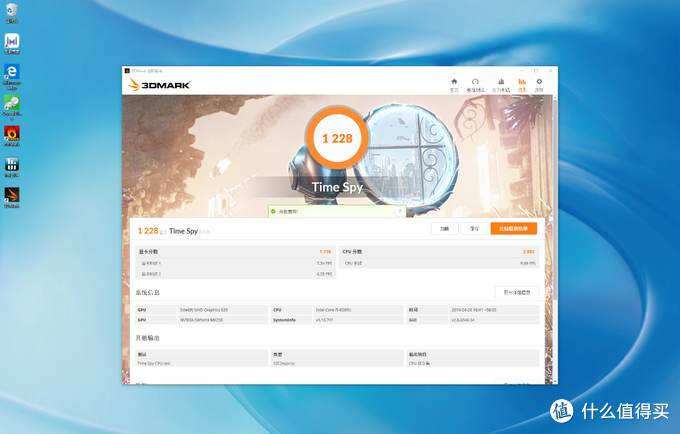680x434 pixels.
Task: Click the 2019-04-26 time value cell
Action: tap(494, 310)
